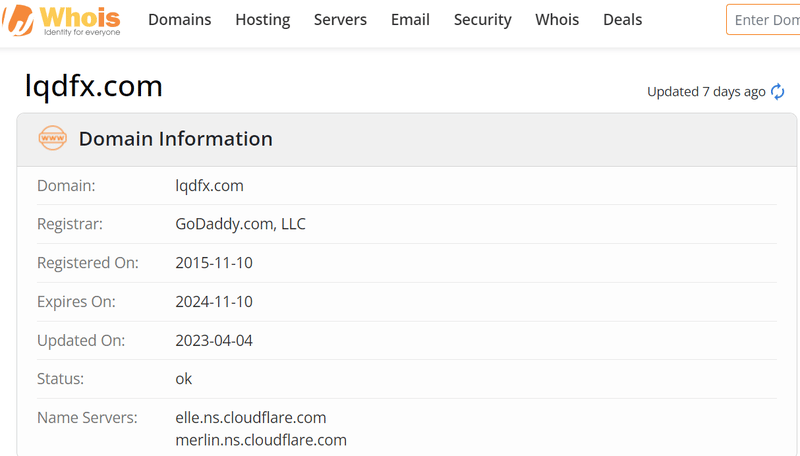Open the Deals page
This screenshot has height=456, width=800.
pos(622,19)
